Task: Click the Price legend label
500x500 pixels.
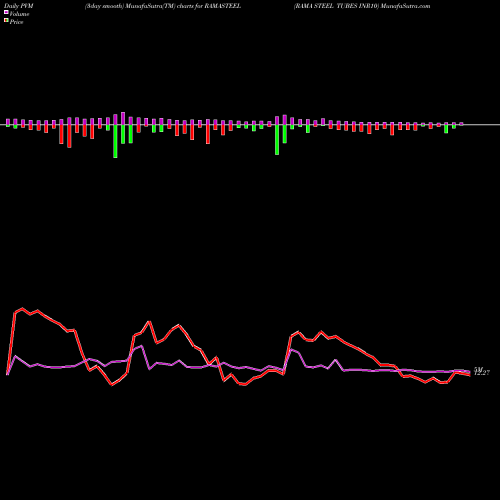Action: point(16,22)
